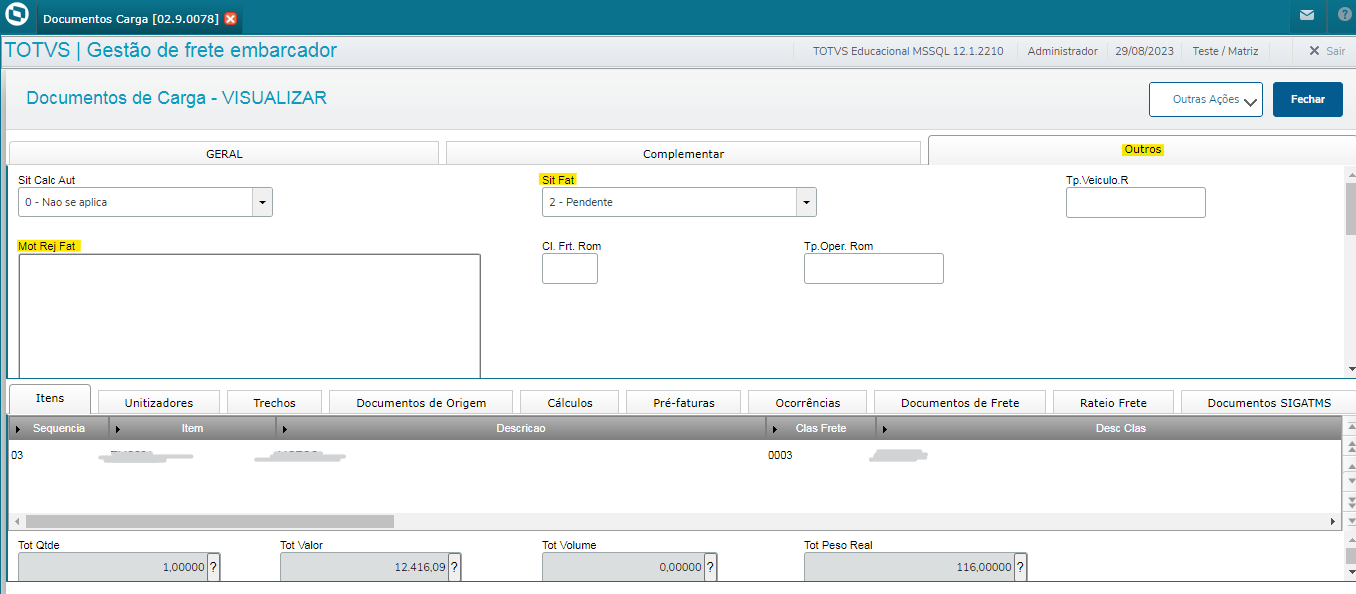Click the form panel scroll down arrow

[x=1350, y=370]
